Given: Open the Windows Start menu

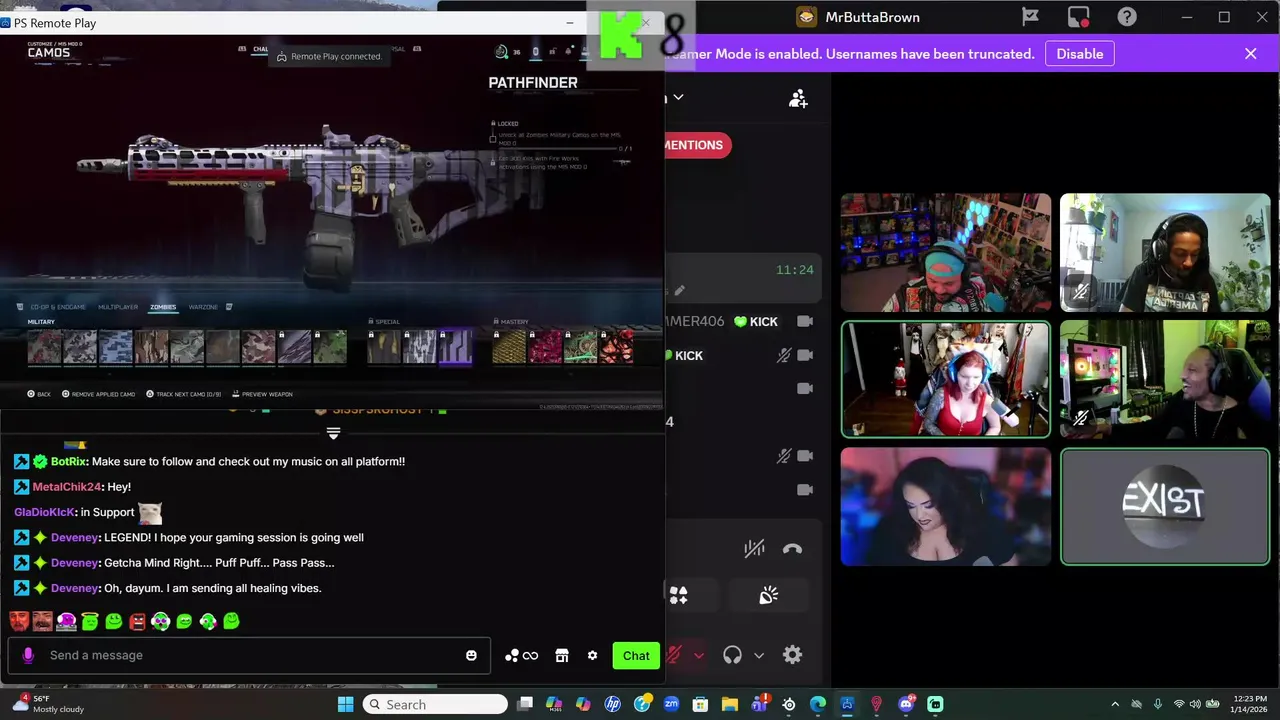Looking at the screenshot, I should point(345,704).
